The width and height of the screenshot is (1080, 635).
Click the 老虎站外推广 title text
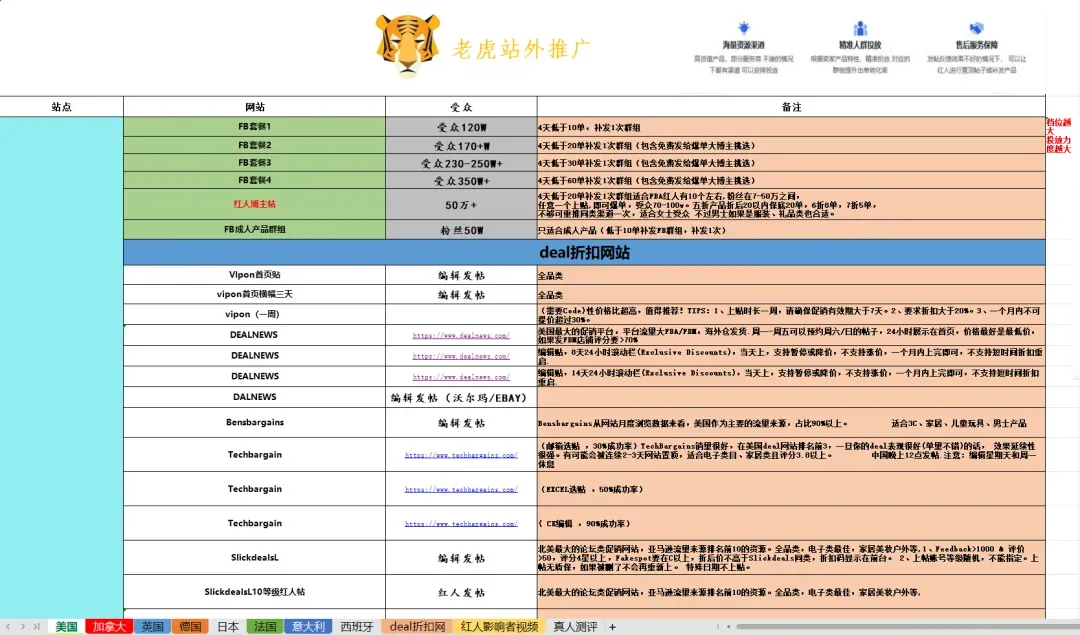tap(521, 49)
